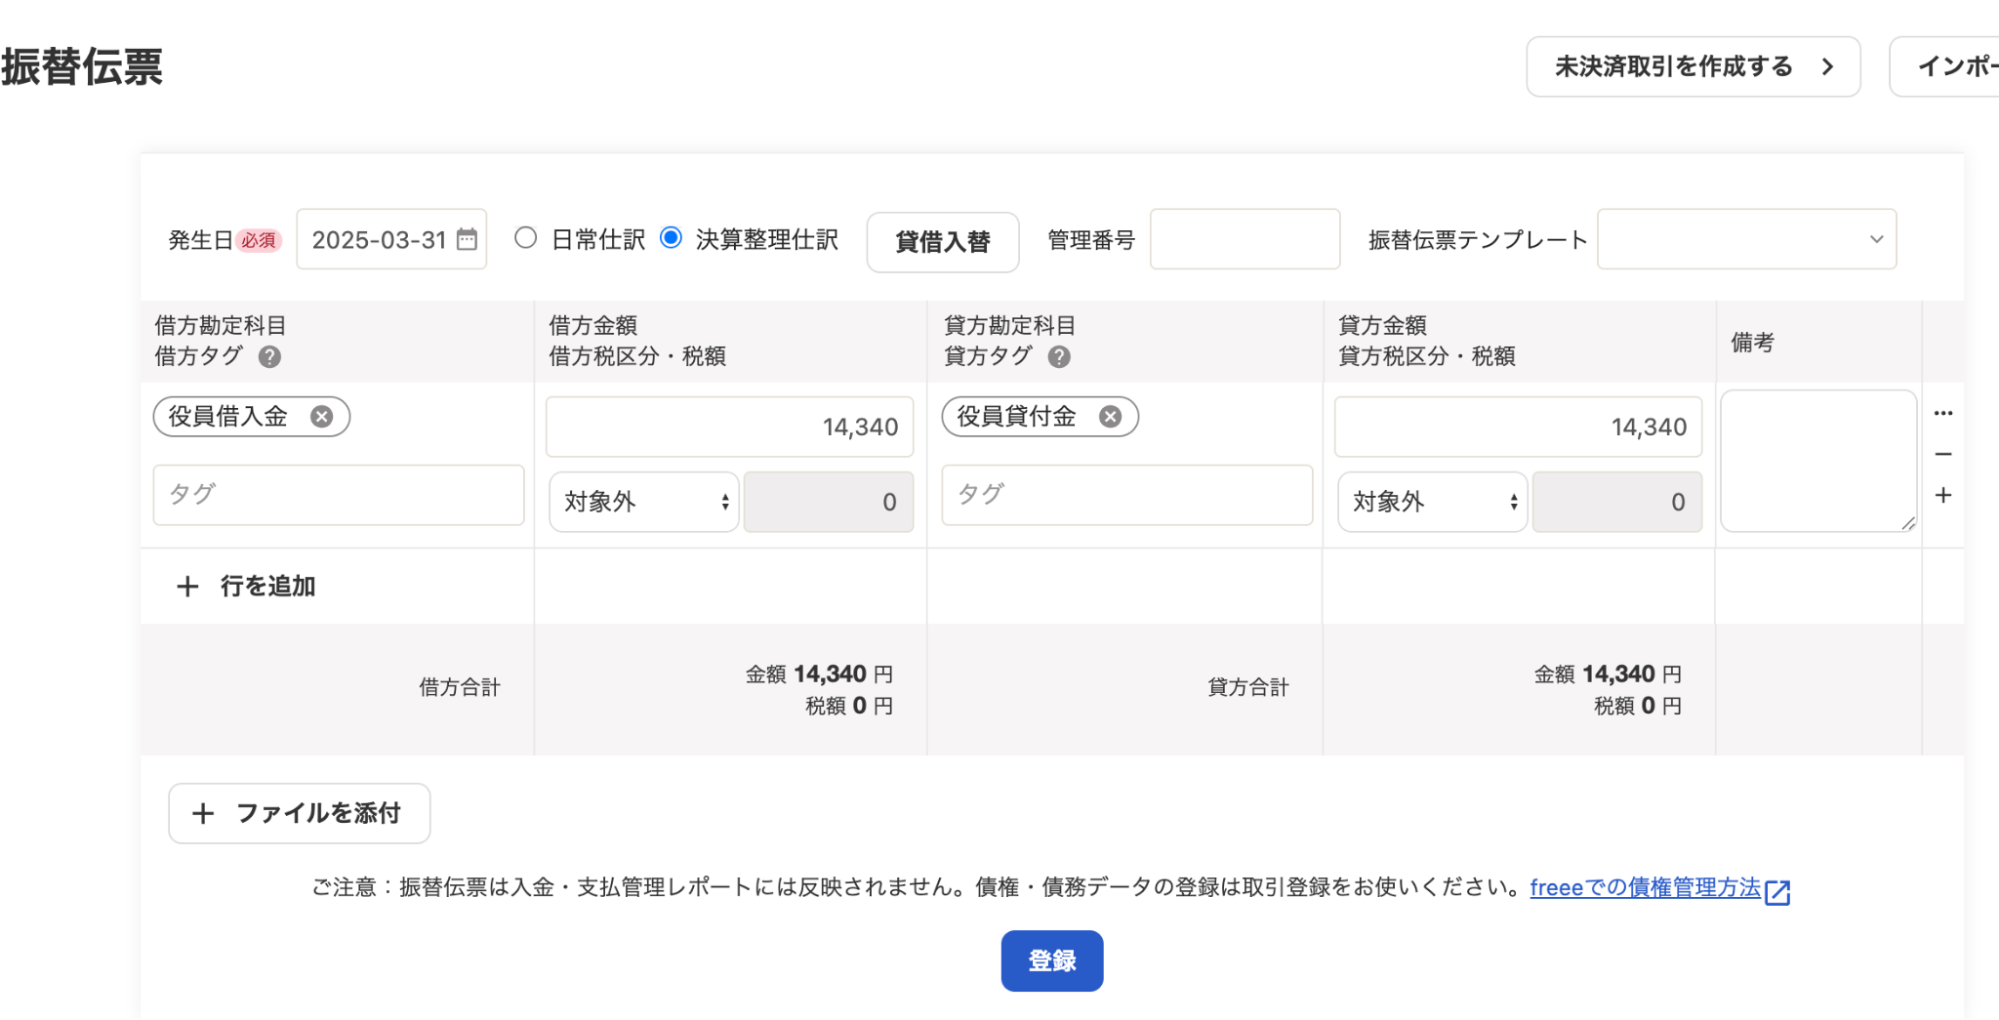
Task: Open help icon next to 貸方タグ
Action: pyautogui.click(x=1059, y=356)
